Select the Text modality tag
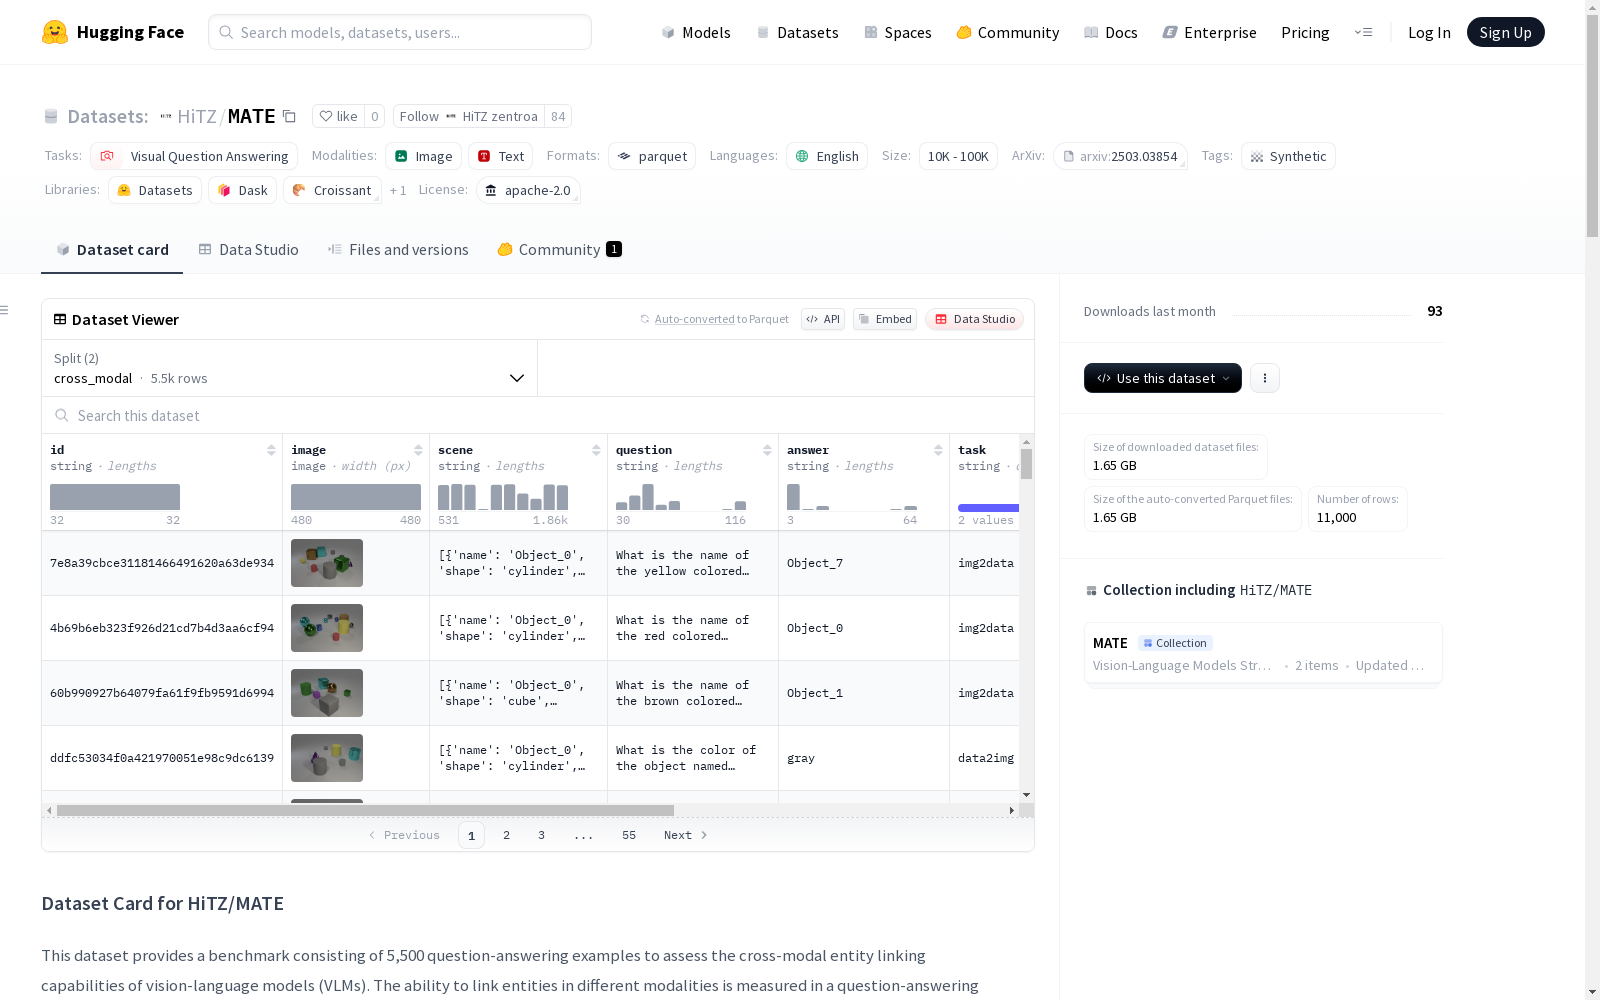 tap(501, 156)
